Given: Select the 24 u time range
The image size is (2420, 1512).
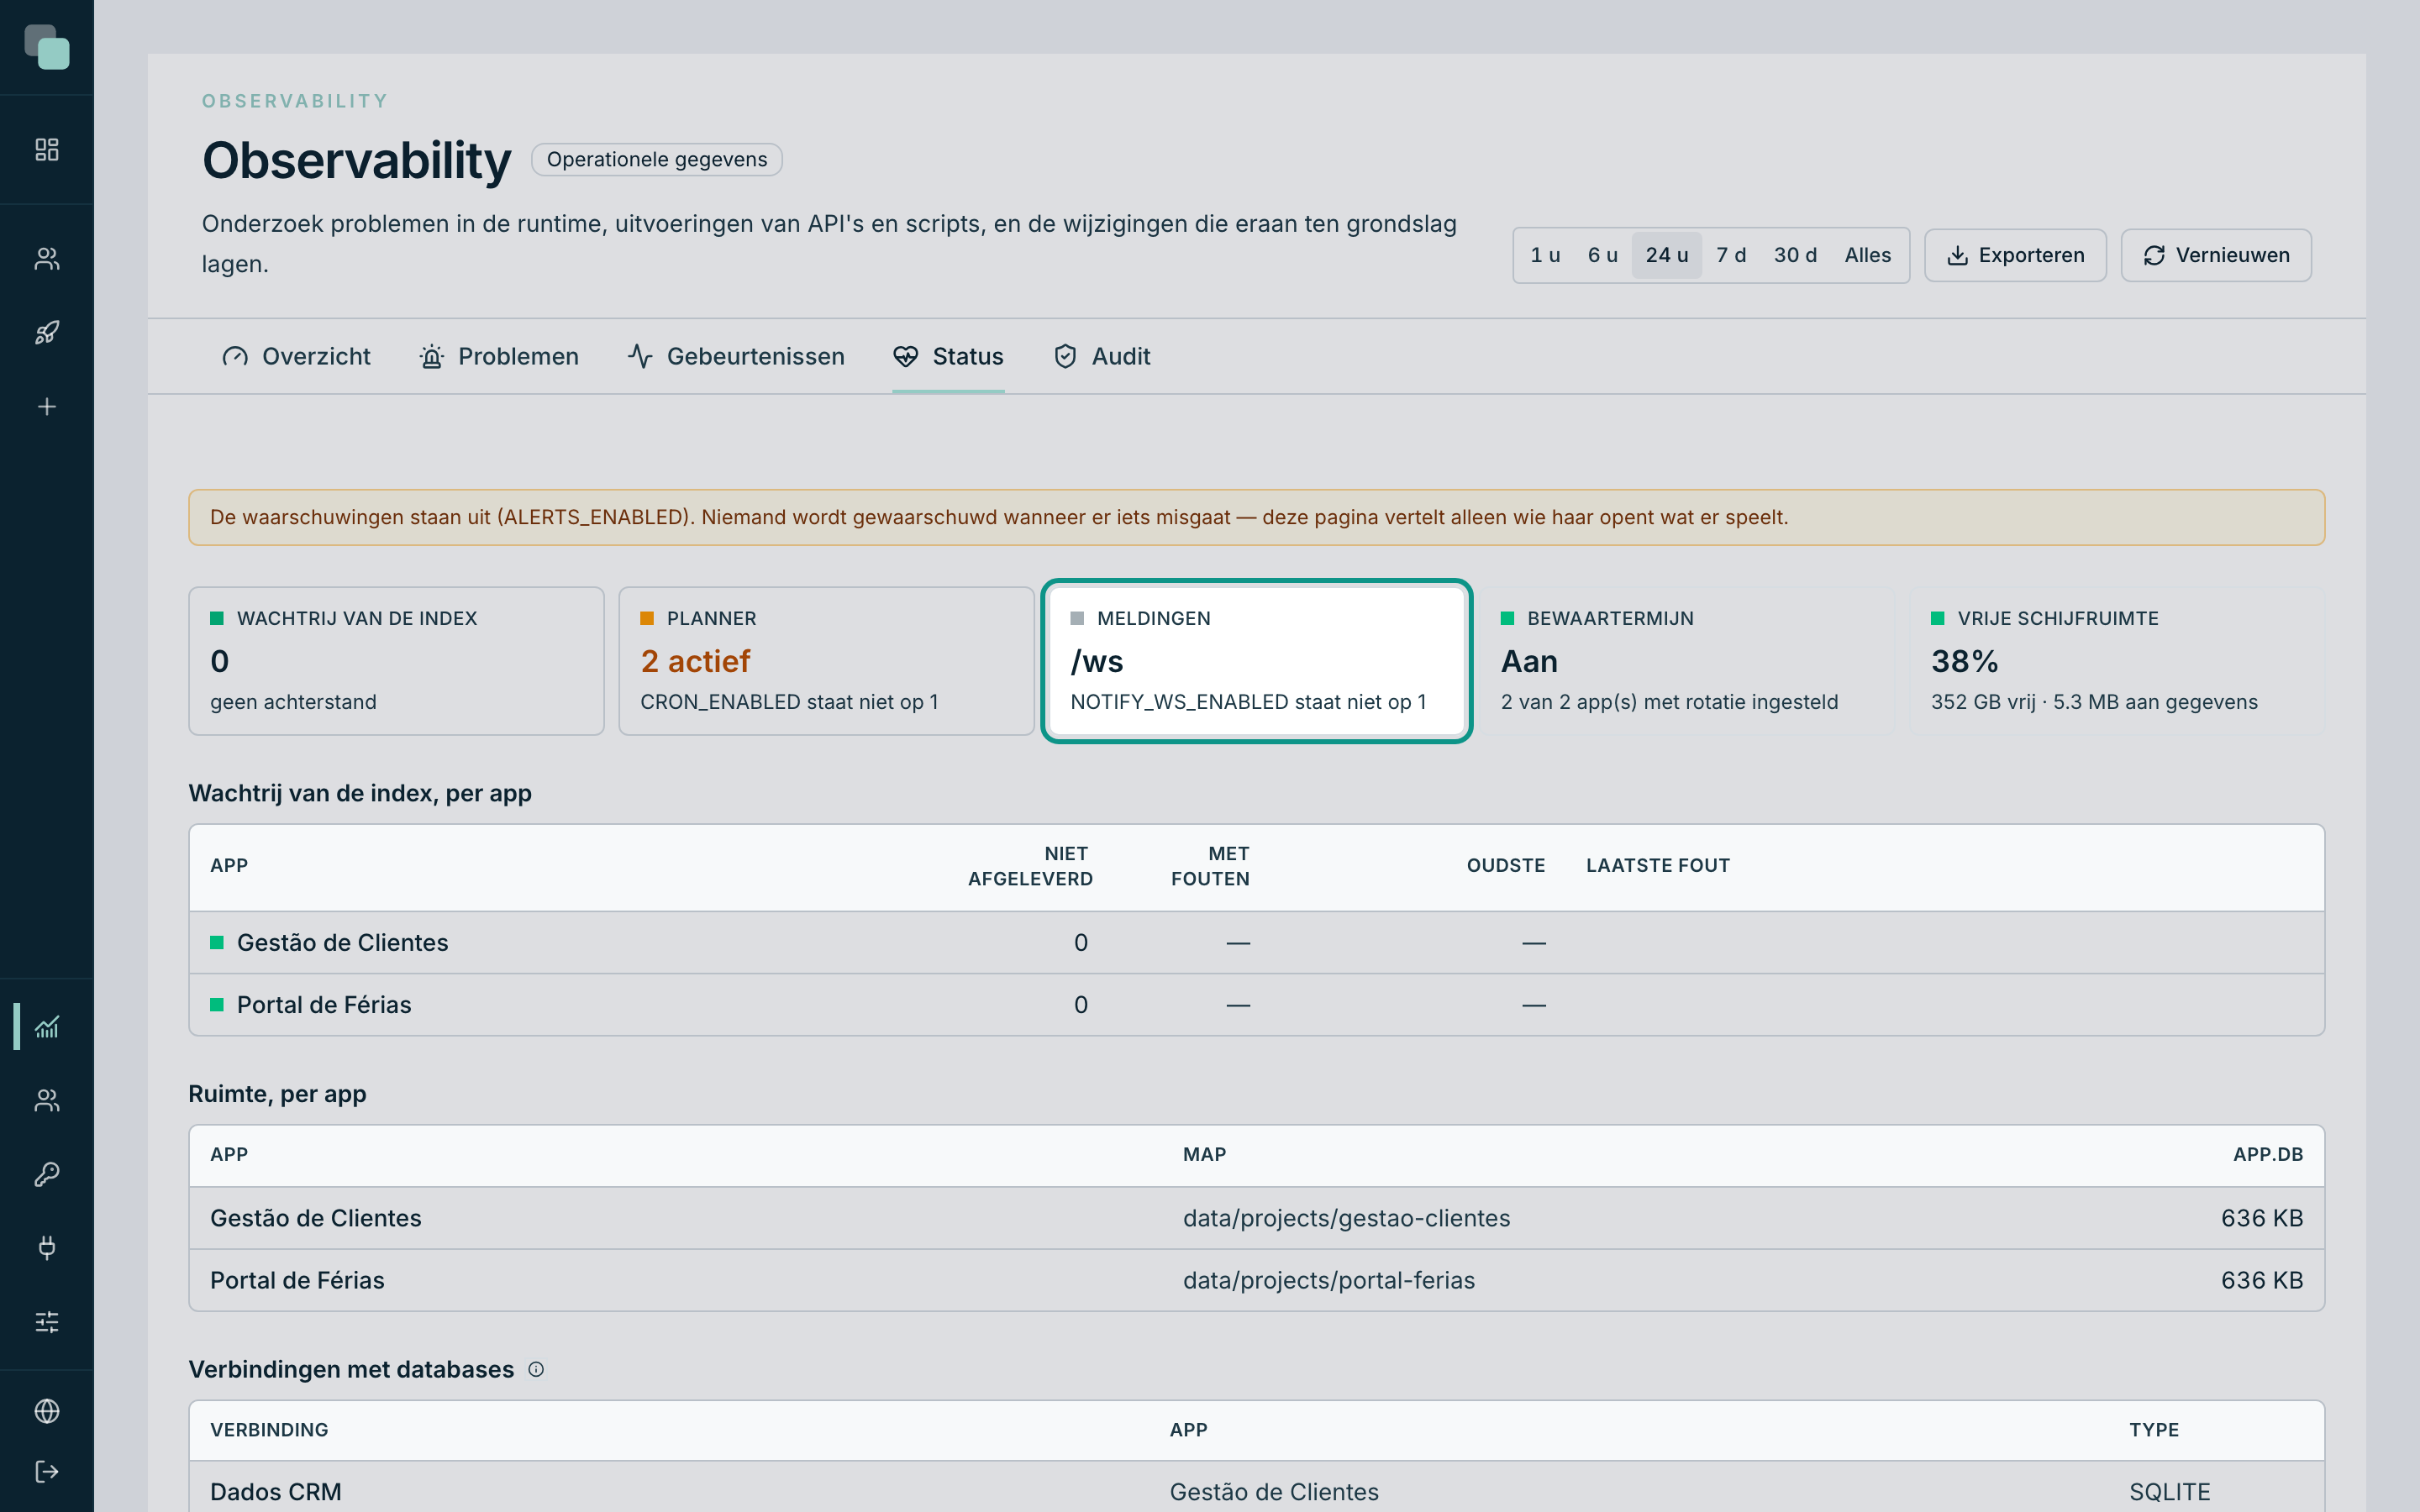Looking at the screenshot, I should pos(1667,255).
